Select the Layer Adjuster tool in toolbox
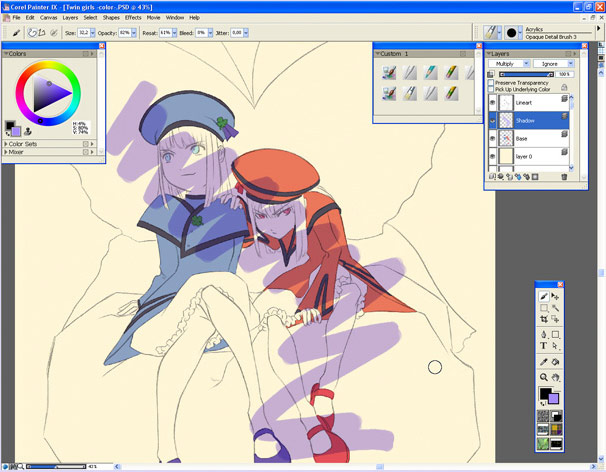This screenshot has width=606, height=472. [x=555, y=296]
